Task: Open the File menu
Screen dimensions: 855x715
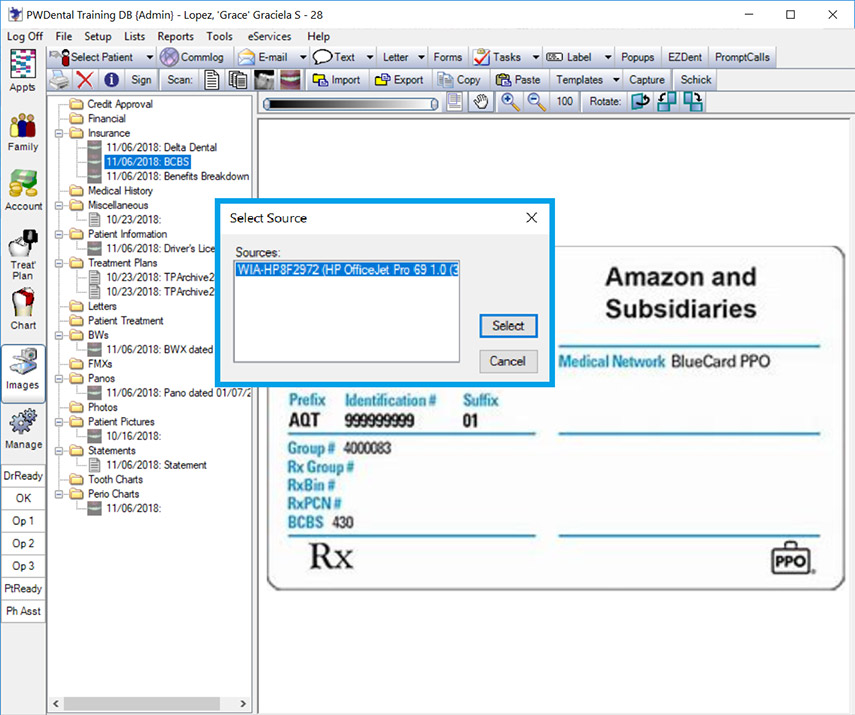Action: coord(63,37)
